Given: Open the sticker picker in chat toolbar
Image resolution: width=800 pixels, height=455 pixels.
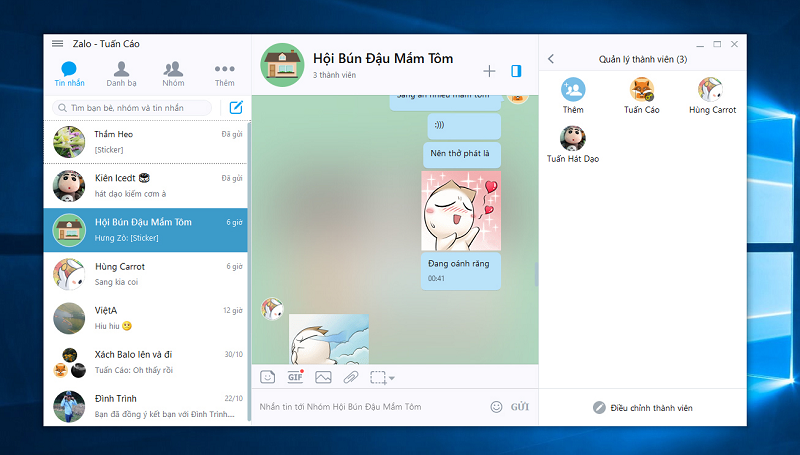Looking at the screenshot, I should [268, 377].
